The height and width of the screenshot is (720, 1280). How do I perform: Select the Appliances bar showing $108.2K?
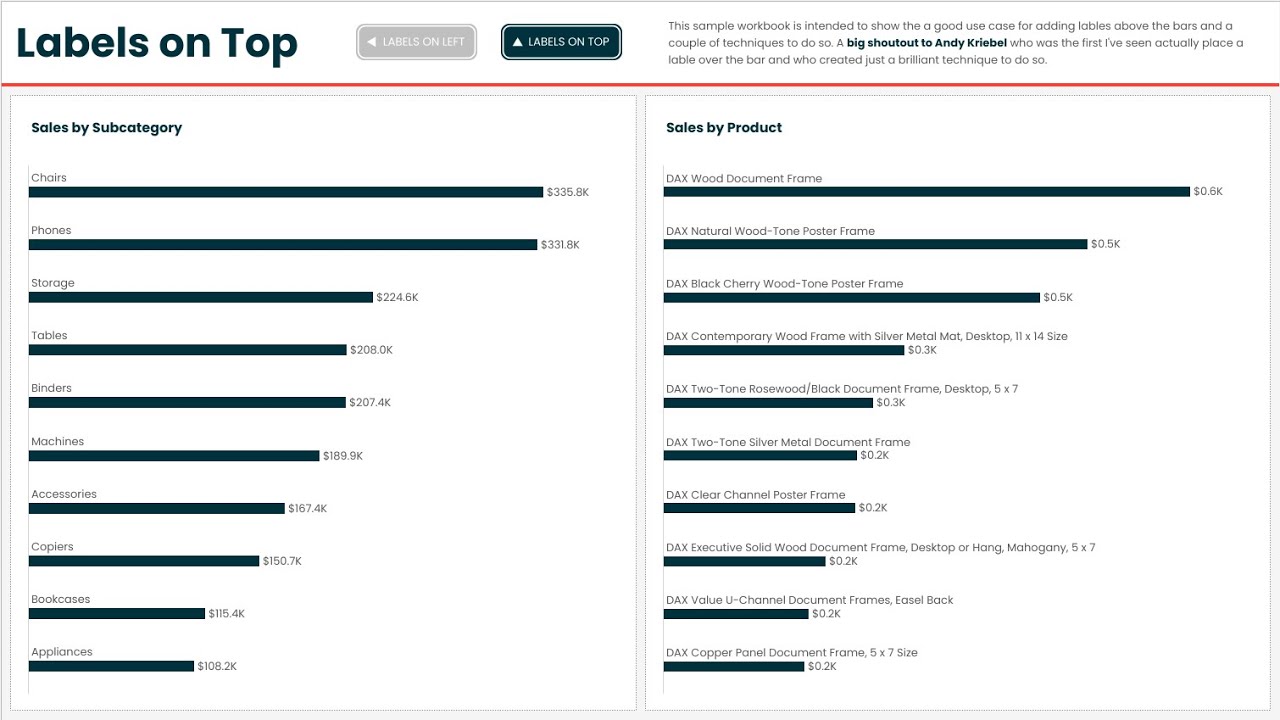pos(111,666)
